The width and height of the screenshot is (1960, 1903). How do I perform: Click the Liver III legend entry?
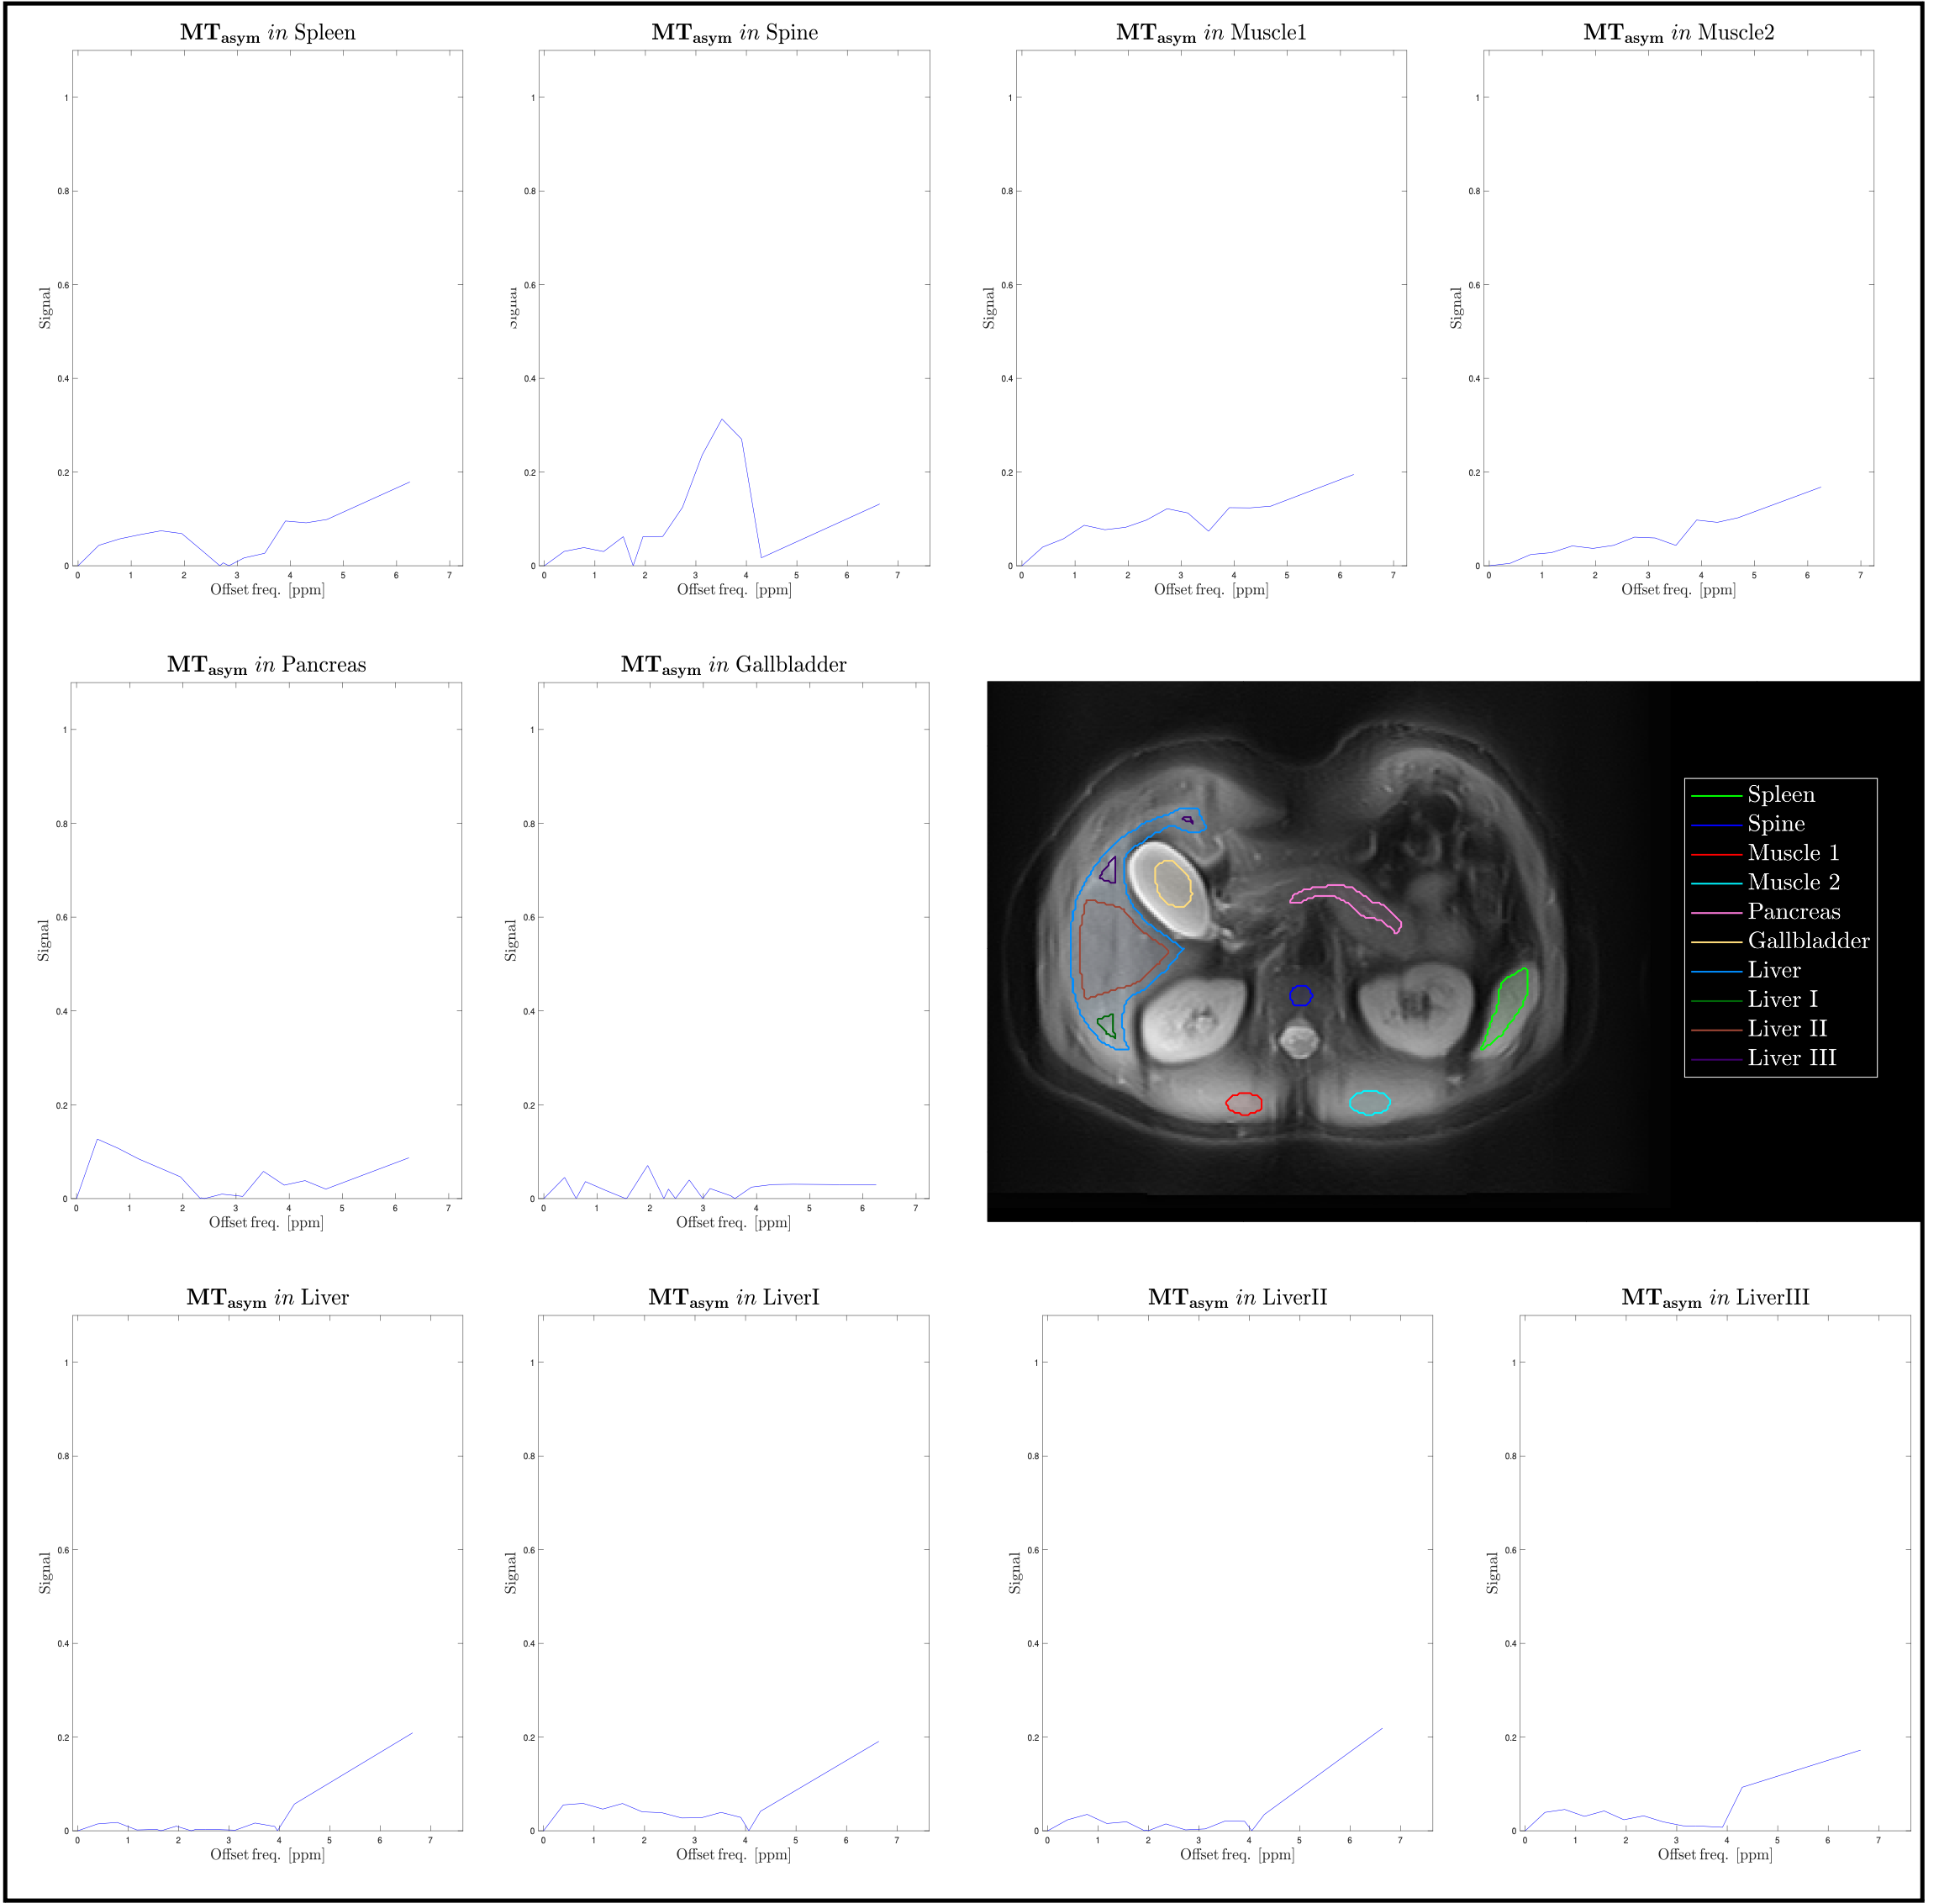(1791, 1058)
